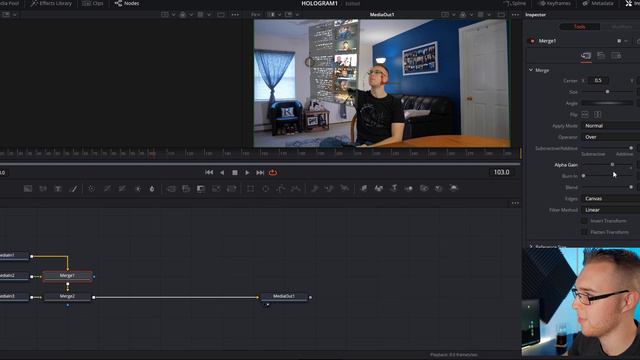Screen dimensions: 640x360
Task: Add a Transform node from the toolbar
Action: [x=231, y=189]
